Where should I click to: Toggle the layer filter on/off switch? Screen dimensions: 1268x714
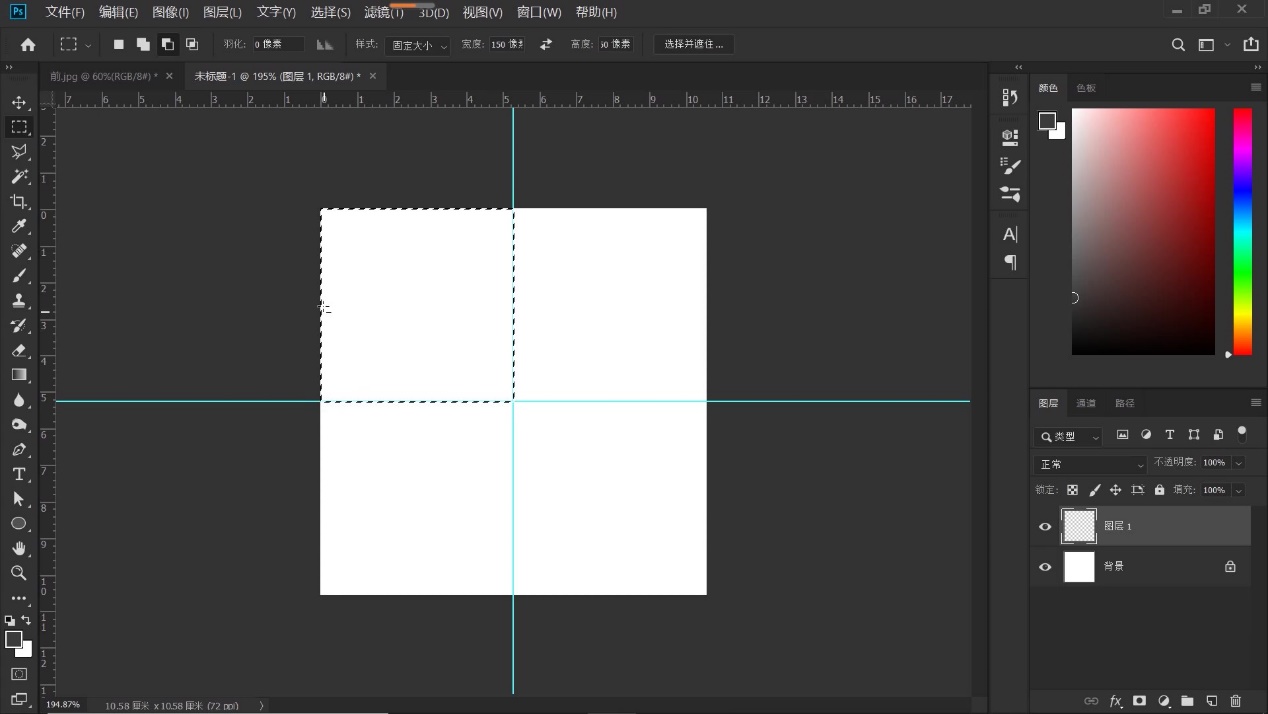(x=1242, y=434)
